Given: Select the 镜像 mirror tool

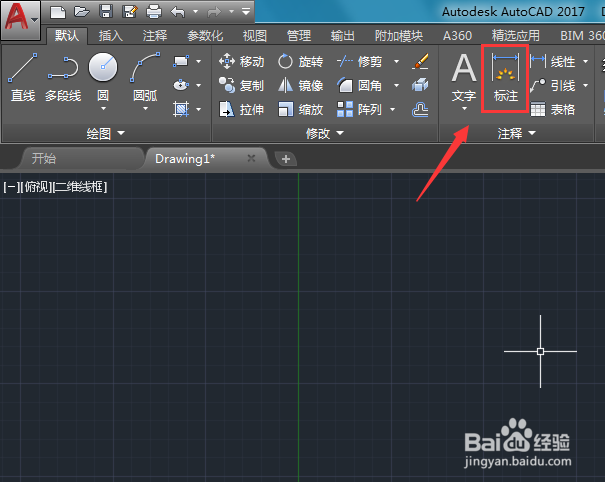Looking at the screenshot, I should click(300, 85).
